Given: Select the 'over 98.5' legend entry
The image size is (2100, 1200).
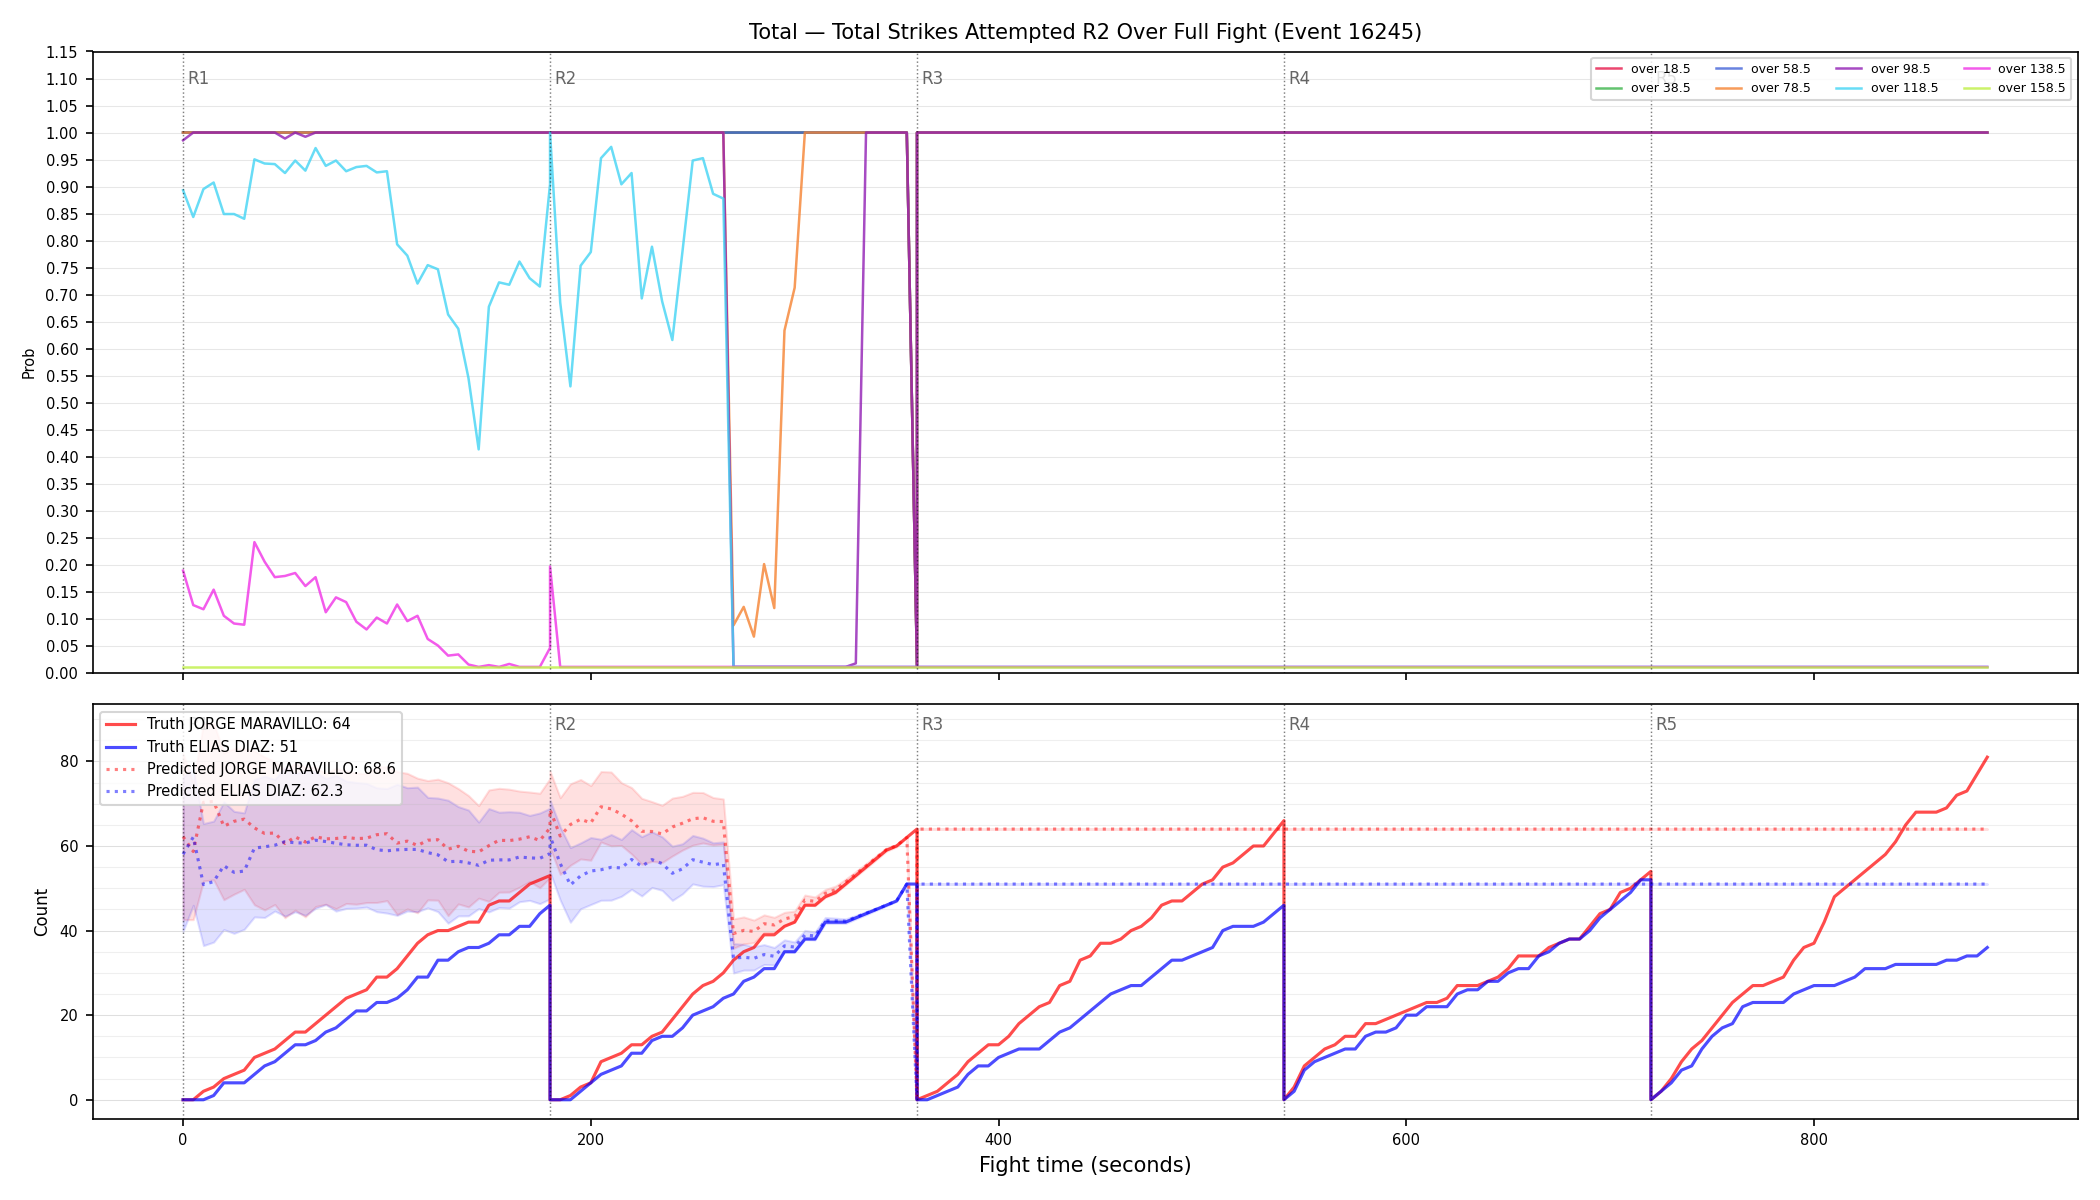Looking at the screenshot, I should coord(1883,69).
